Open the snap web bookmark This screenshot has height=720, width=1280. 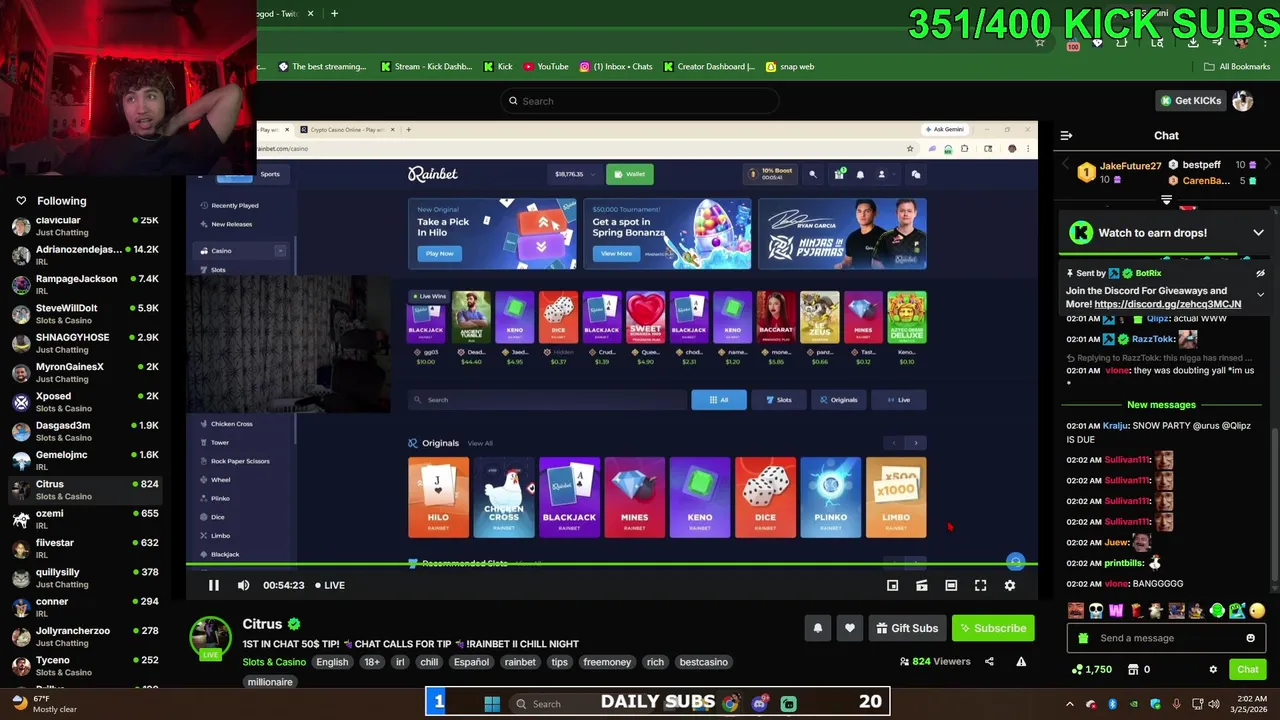click(790, 67)
